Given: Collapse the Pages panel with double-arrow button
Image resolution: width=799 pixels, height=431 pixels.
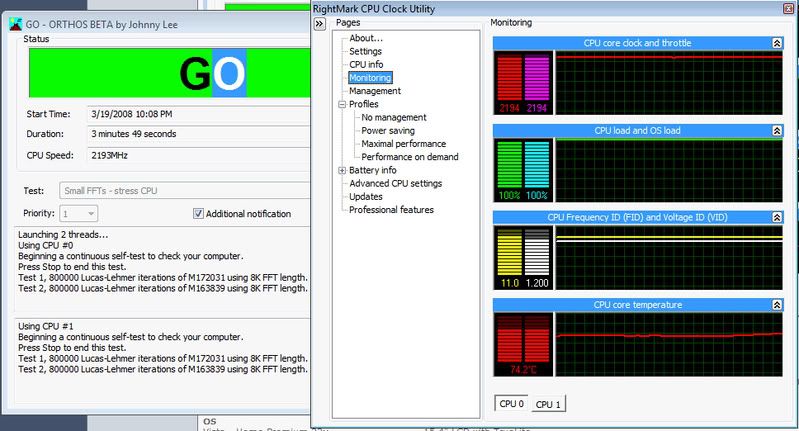Looking at the screenshot, I should (x=319, y=23).
